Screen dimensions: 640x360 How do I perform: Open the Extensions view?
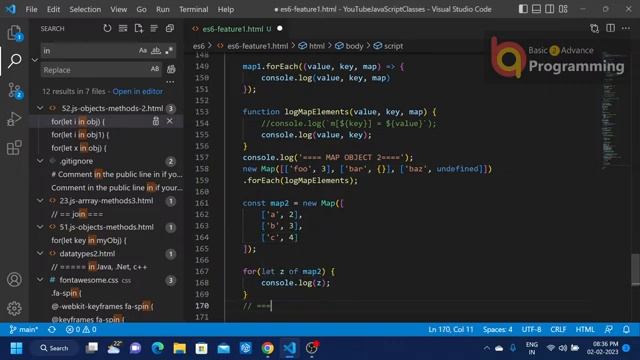click(x=14, y=147)
